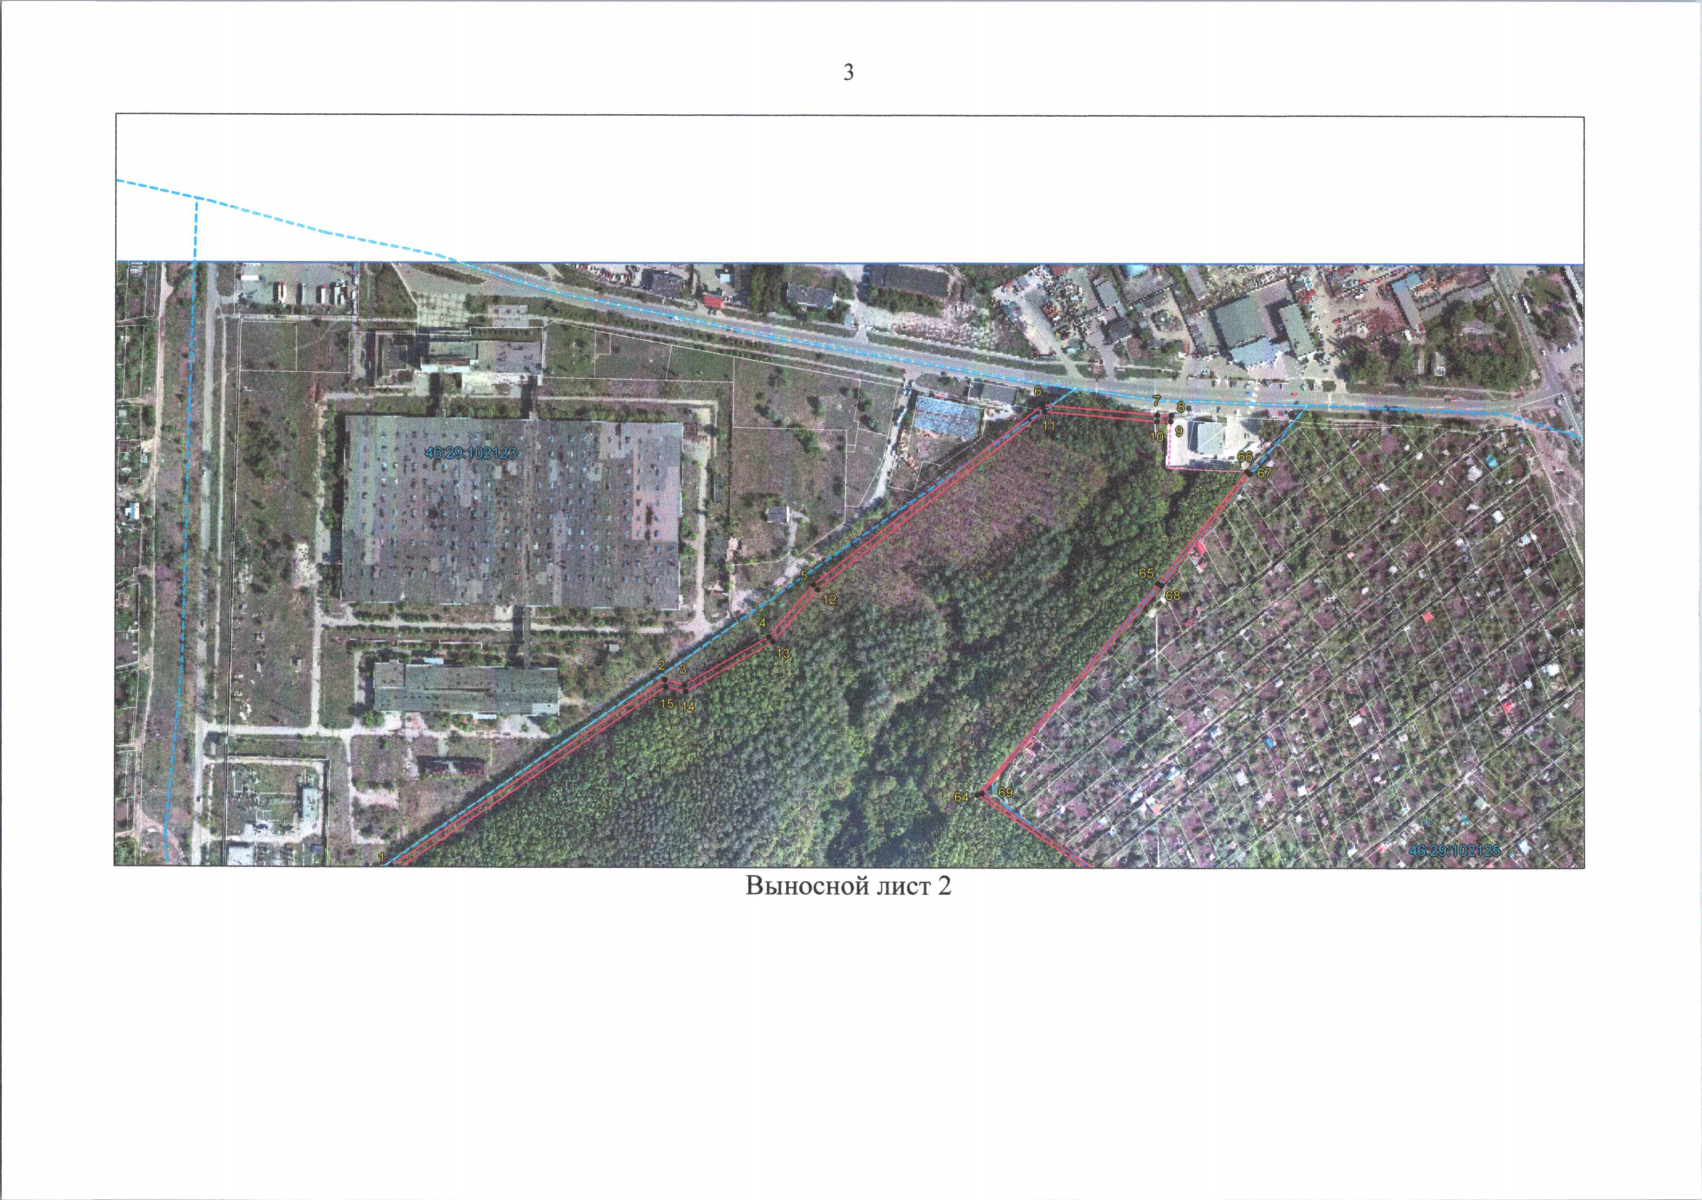Click the blue-roofed building near point 6

click(x=945, y=417)
